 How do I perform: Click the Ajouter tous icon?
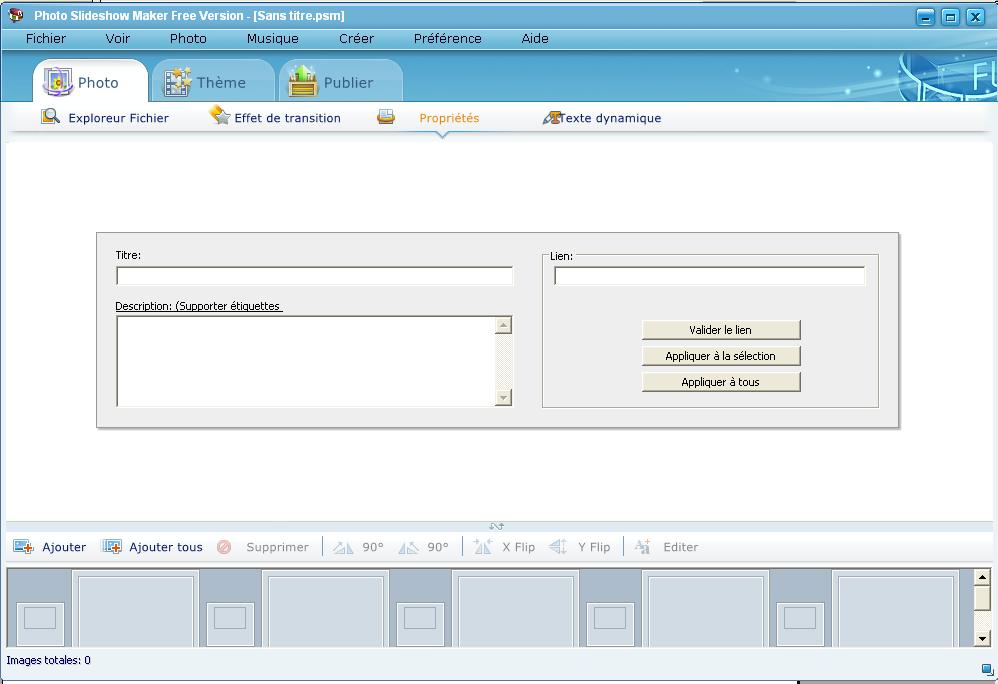point(112,547)
